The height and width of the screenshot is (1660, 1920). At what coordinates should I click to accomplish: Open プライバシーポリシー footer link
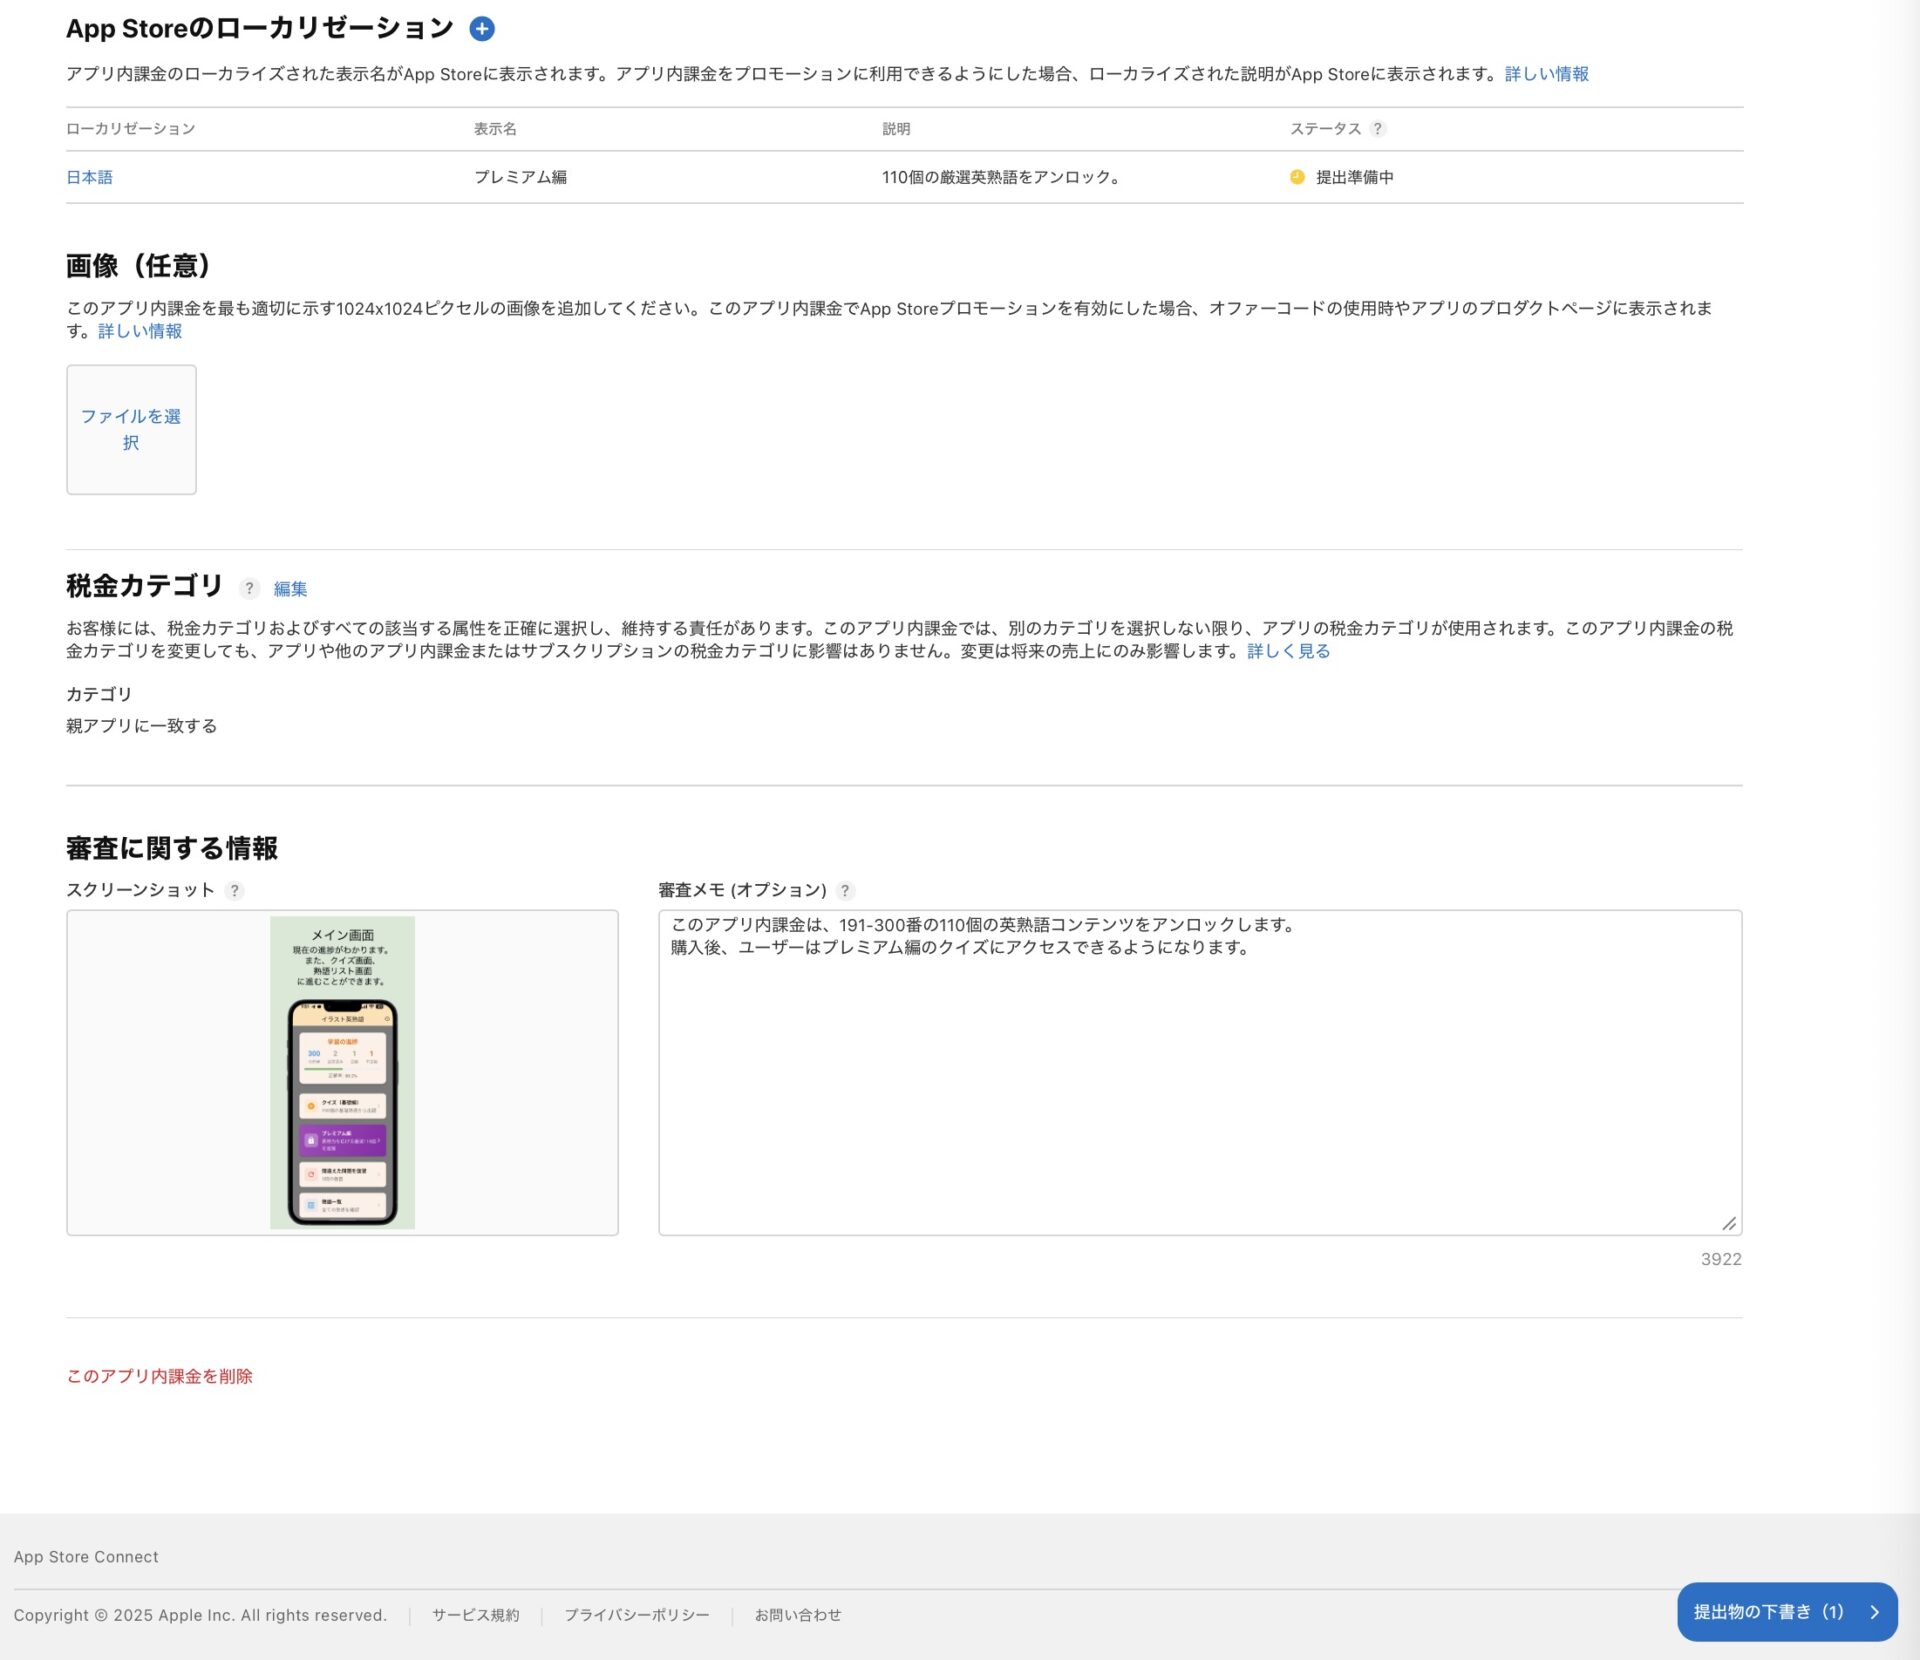pos(636,1615)
